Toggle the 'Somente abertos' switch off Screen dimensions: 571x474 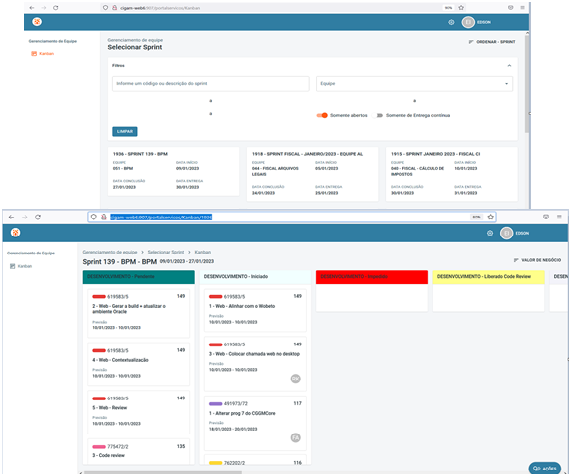[x=322, y=115]
